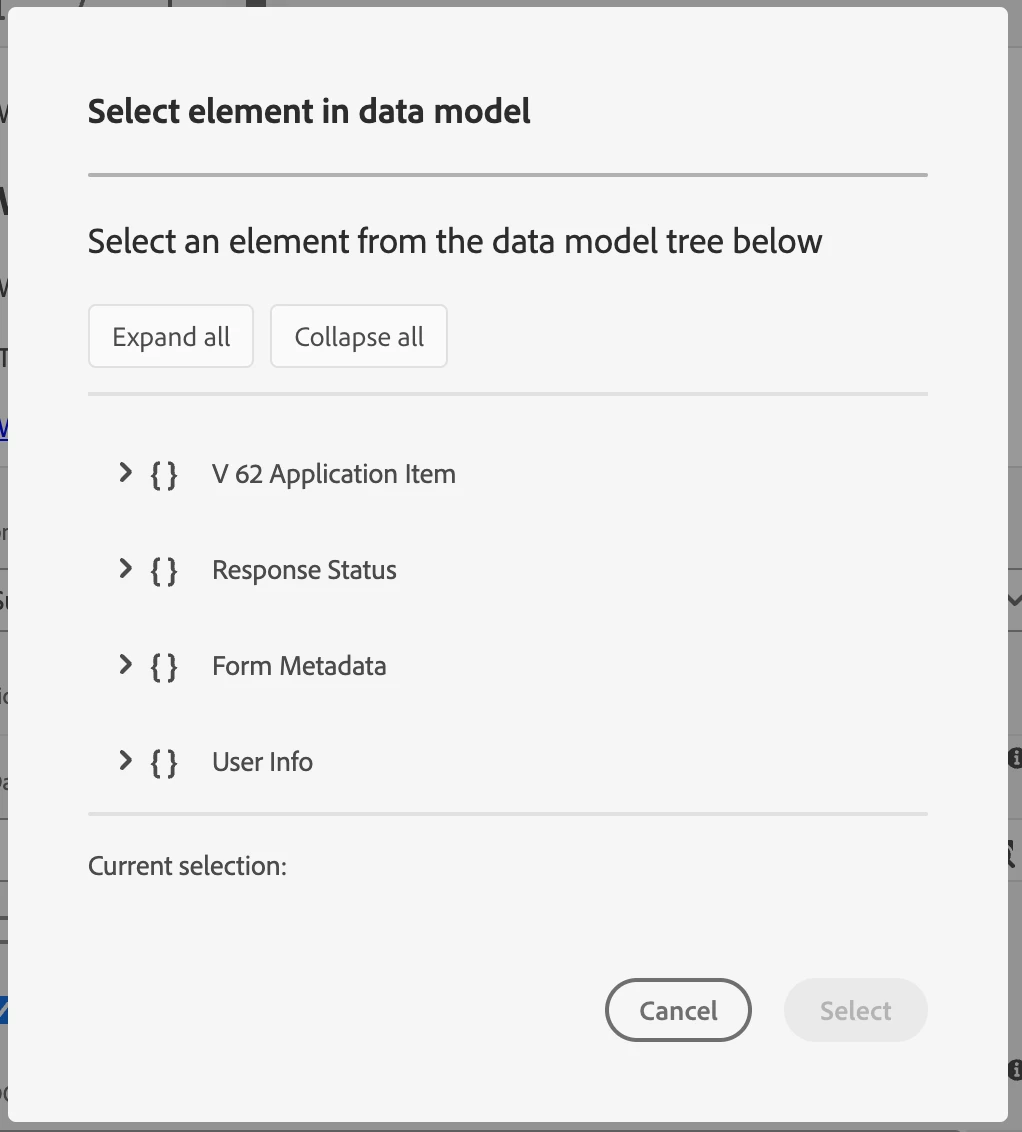The width and height of the screenshot is (1022, 1132).
Task: Select the Response Status element
Action: (304, 570)
